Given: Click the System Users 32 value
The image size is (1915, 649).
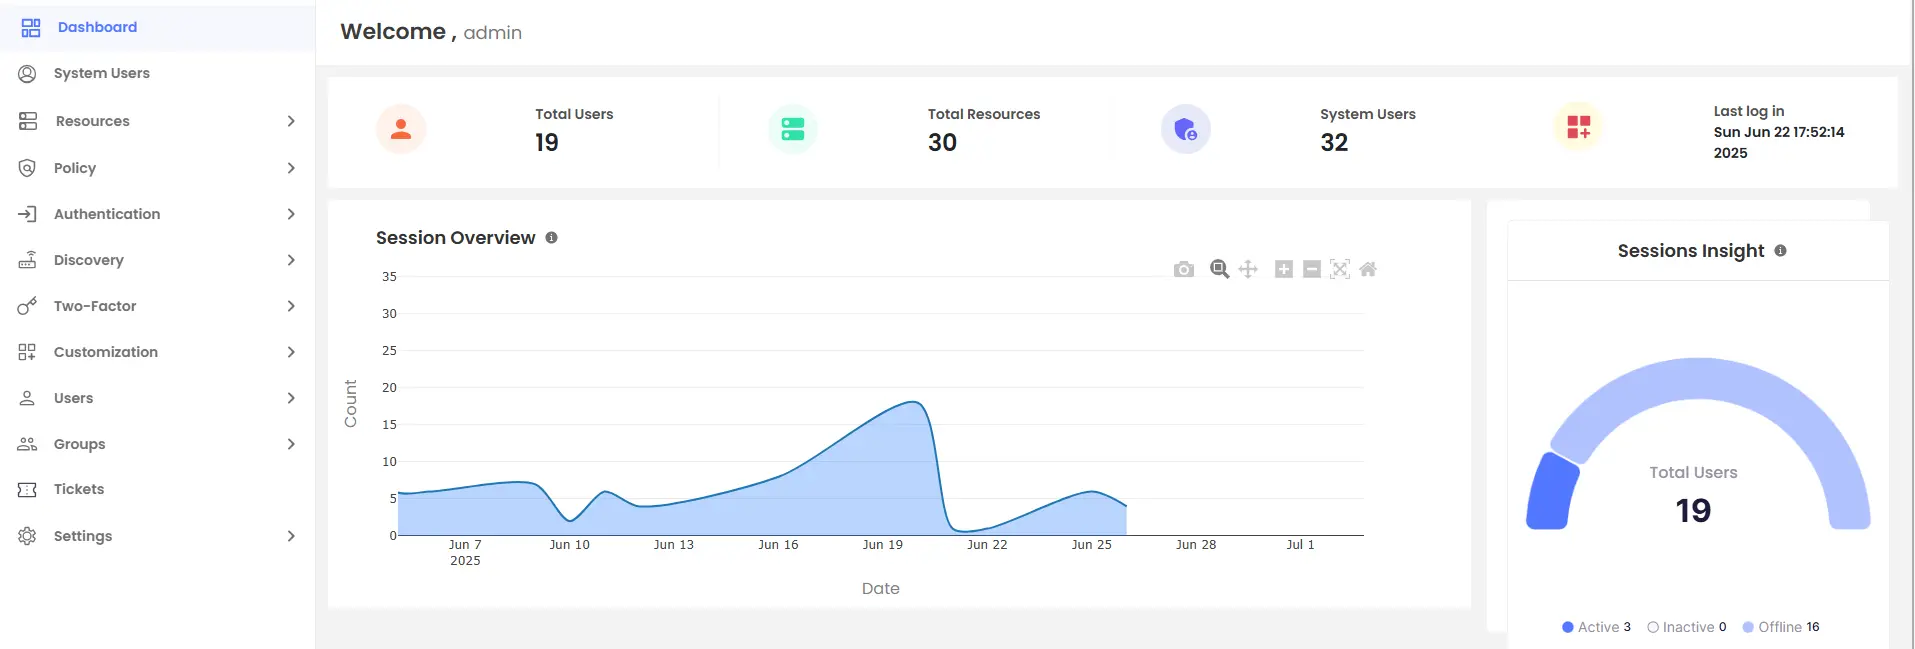Looking at the screenshot, I should pyautogui.click(x=1334, y=143).
